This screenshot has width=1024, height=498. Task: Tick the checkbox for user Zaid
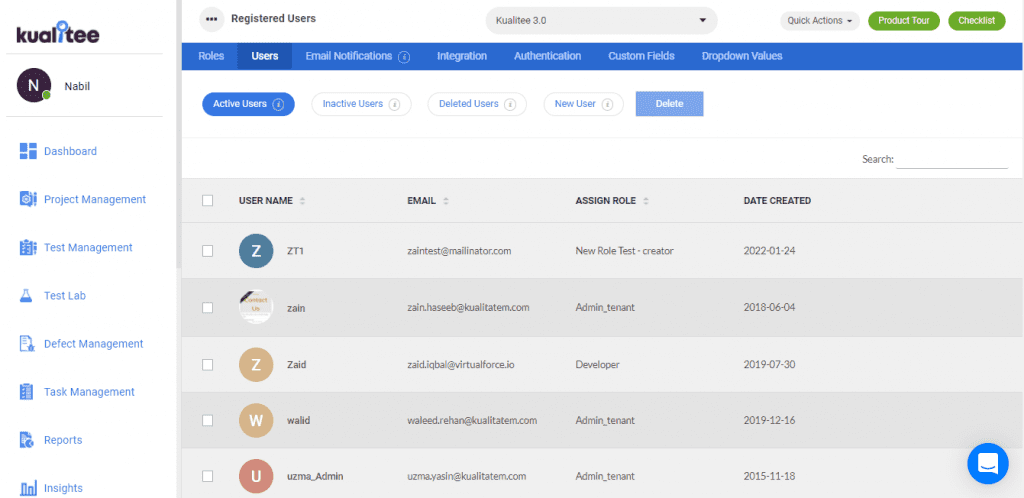pos(208,365)
